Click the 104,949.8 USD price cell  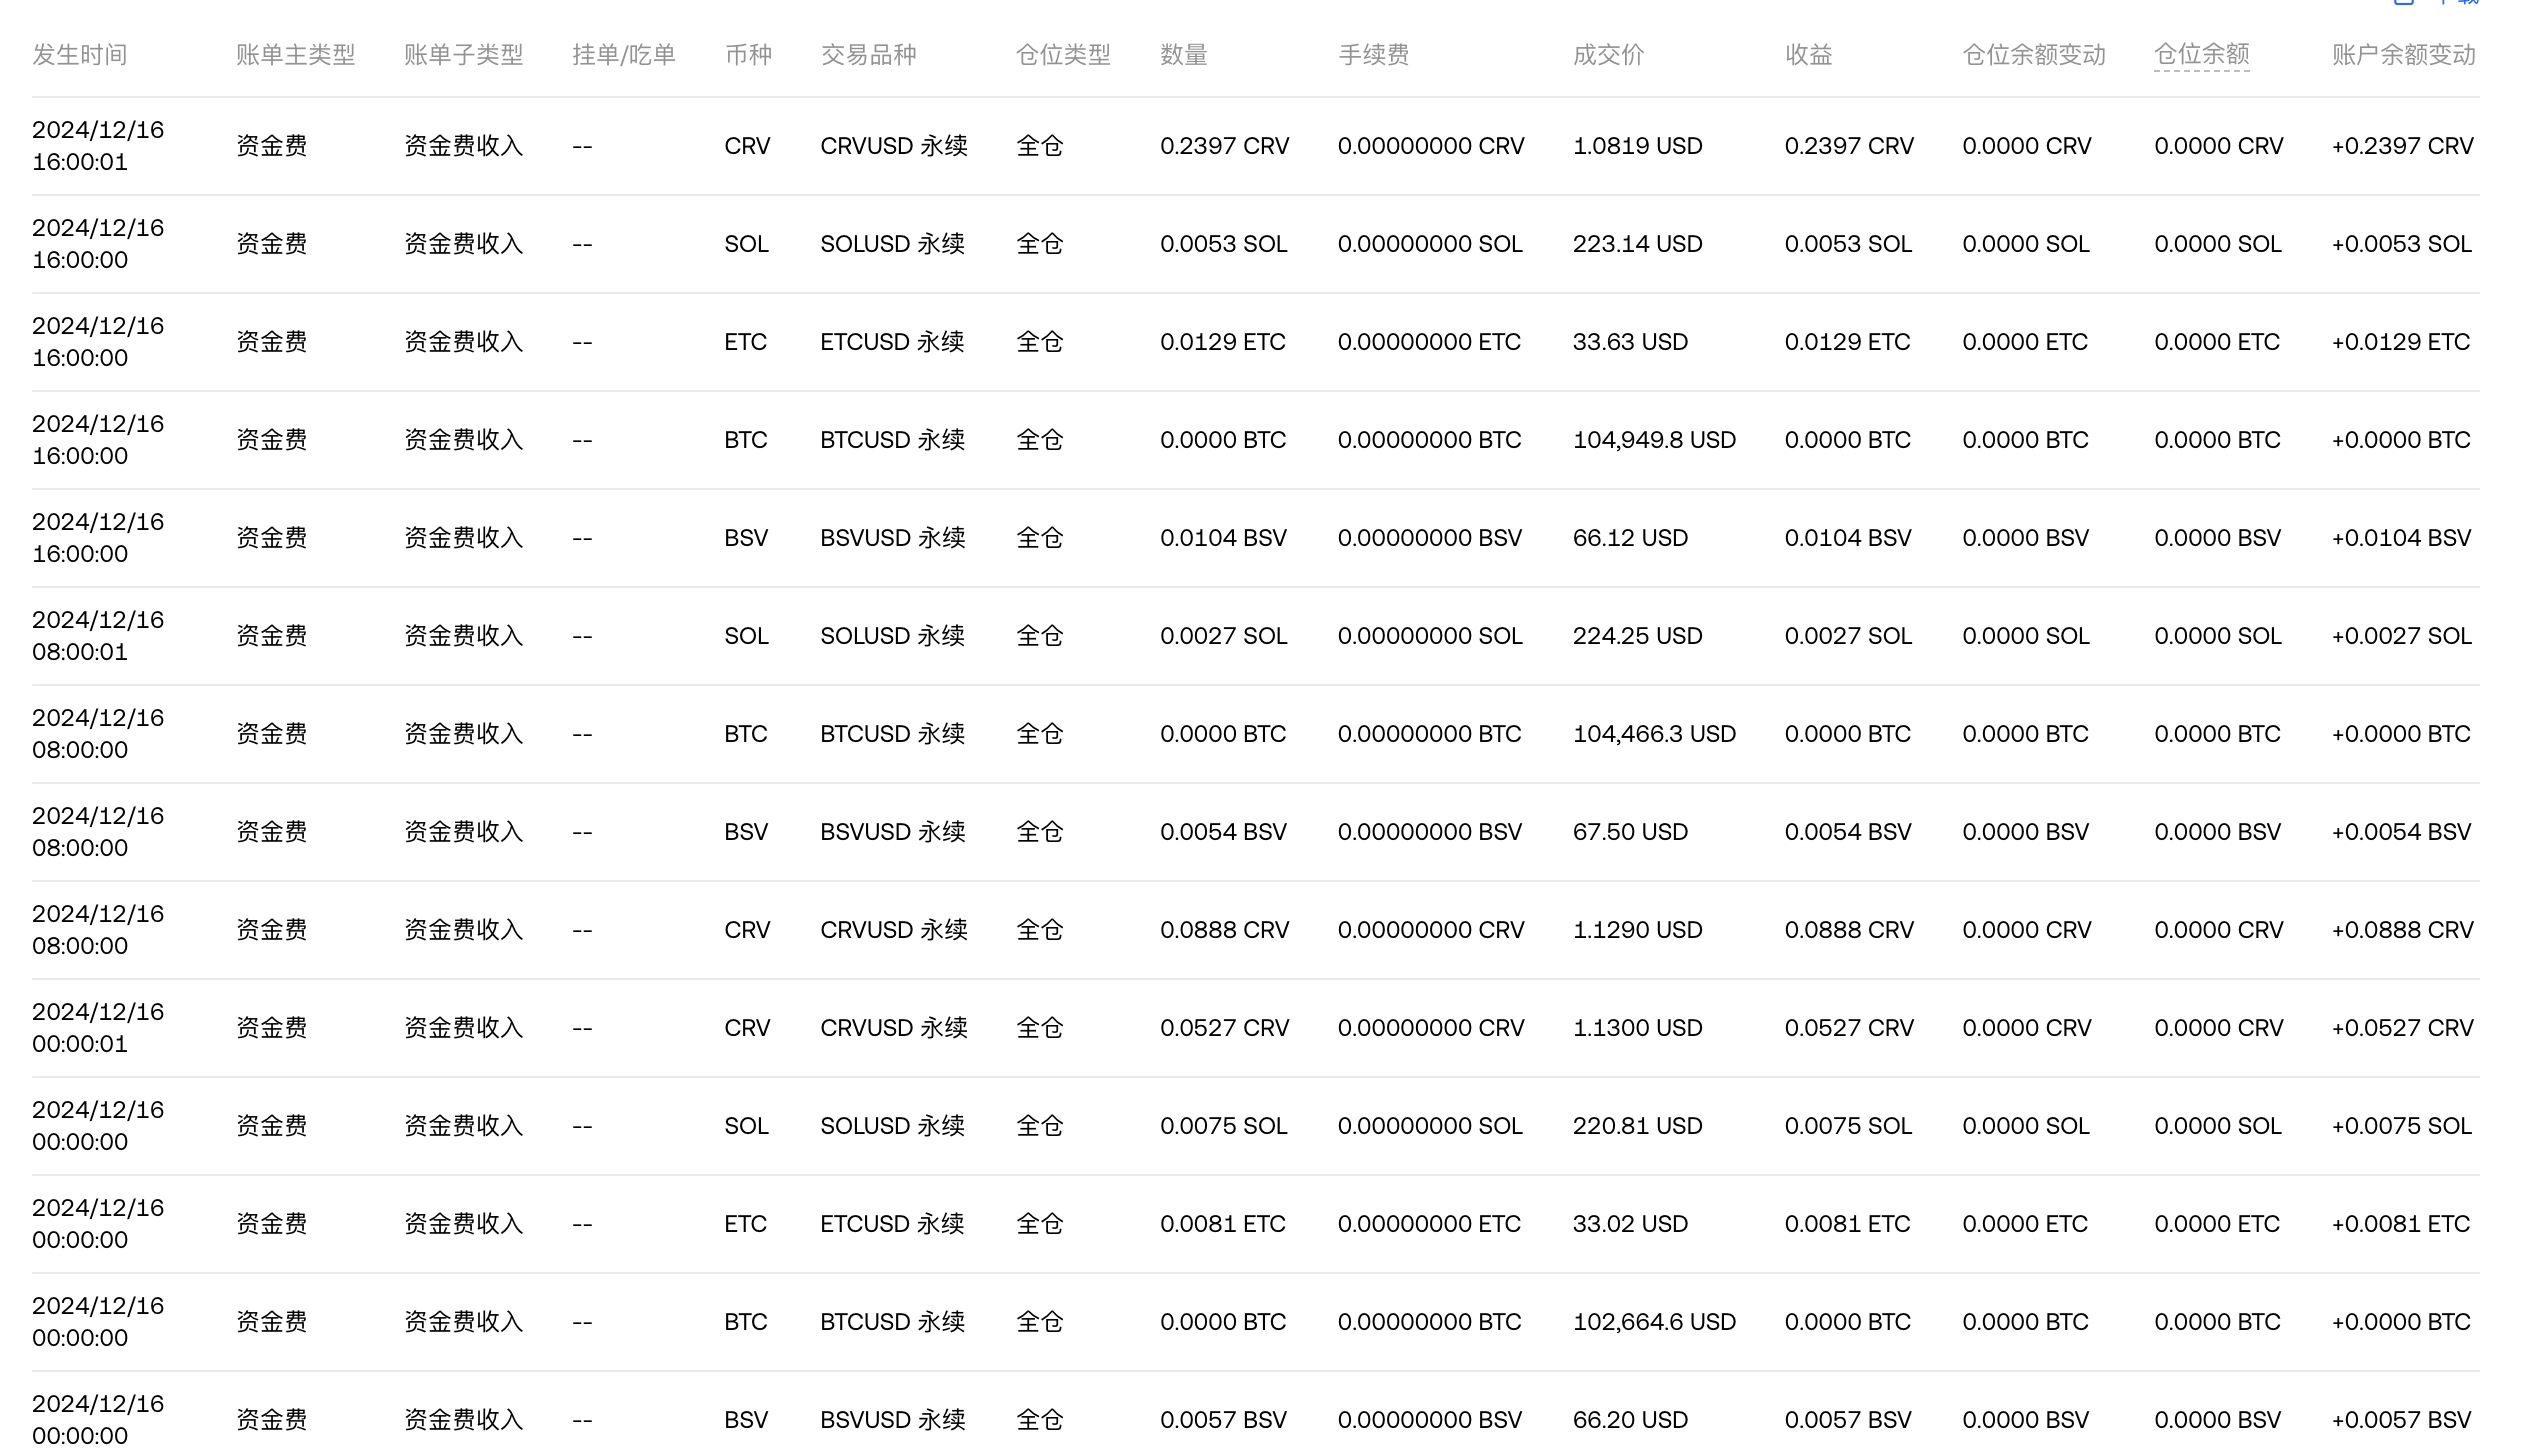click(x=1653, y=440)
